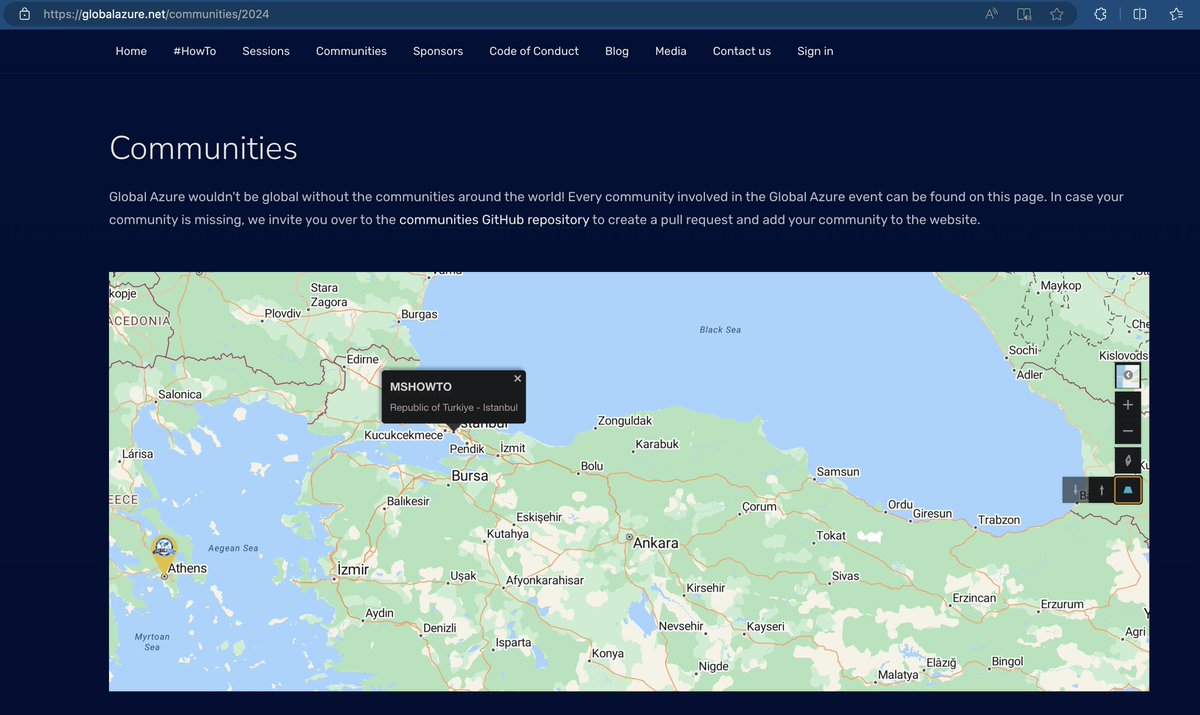Click the Ankara city label on map
Screen dimensions: 1200x715
(656, 543)
